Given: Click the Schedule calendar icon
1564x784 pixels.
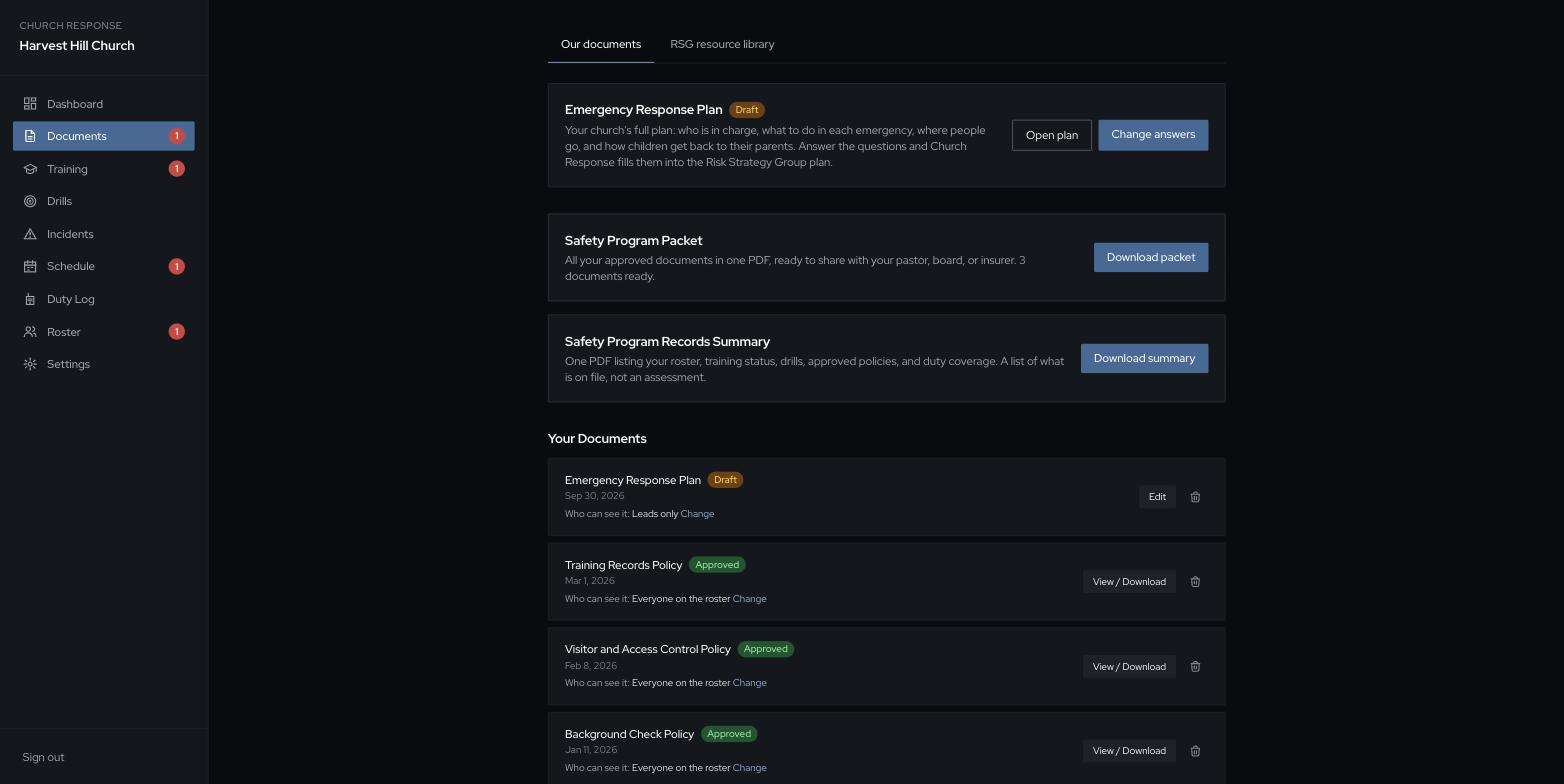Looking at the screenshot, I should point(30,266).
